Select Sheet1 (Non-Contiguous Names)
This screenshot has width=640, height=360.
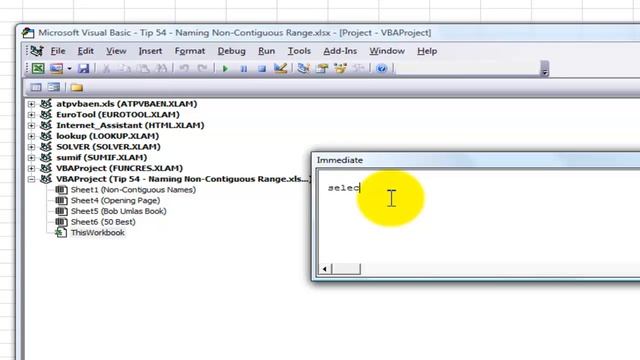pos(133,189)
